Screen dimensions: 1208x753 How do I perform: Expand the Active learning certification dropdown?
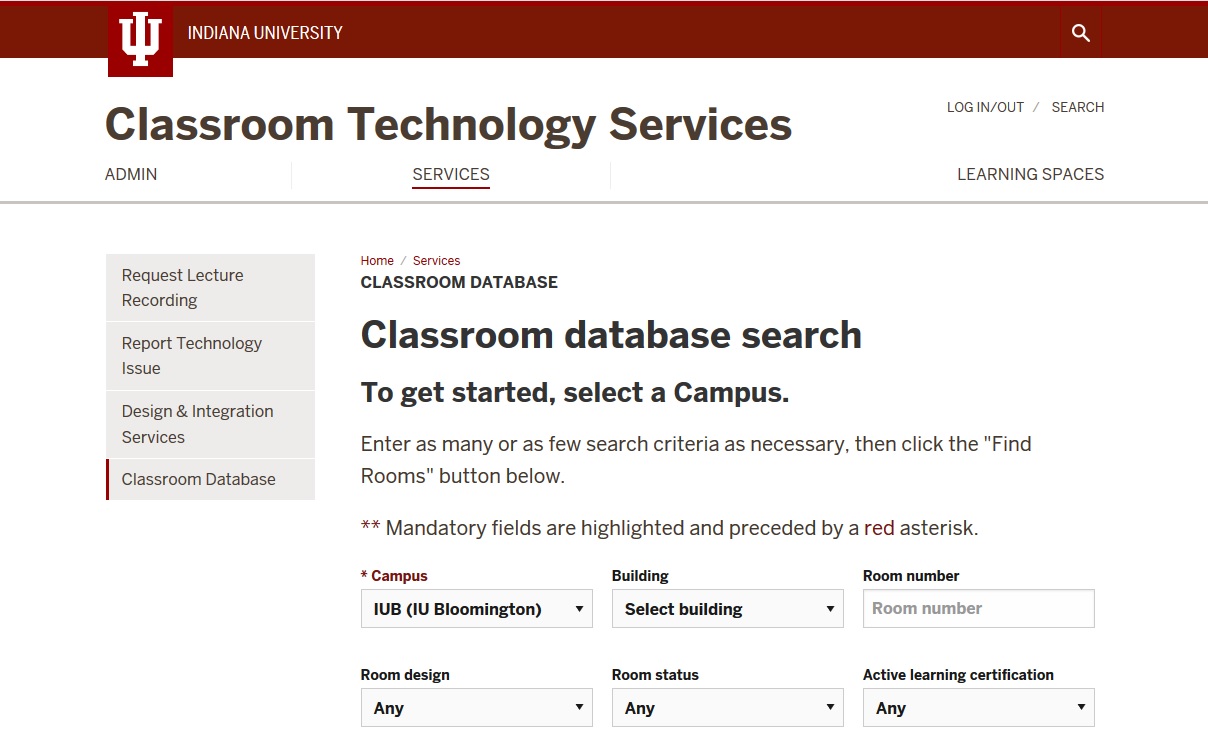(x=978, y=708)
